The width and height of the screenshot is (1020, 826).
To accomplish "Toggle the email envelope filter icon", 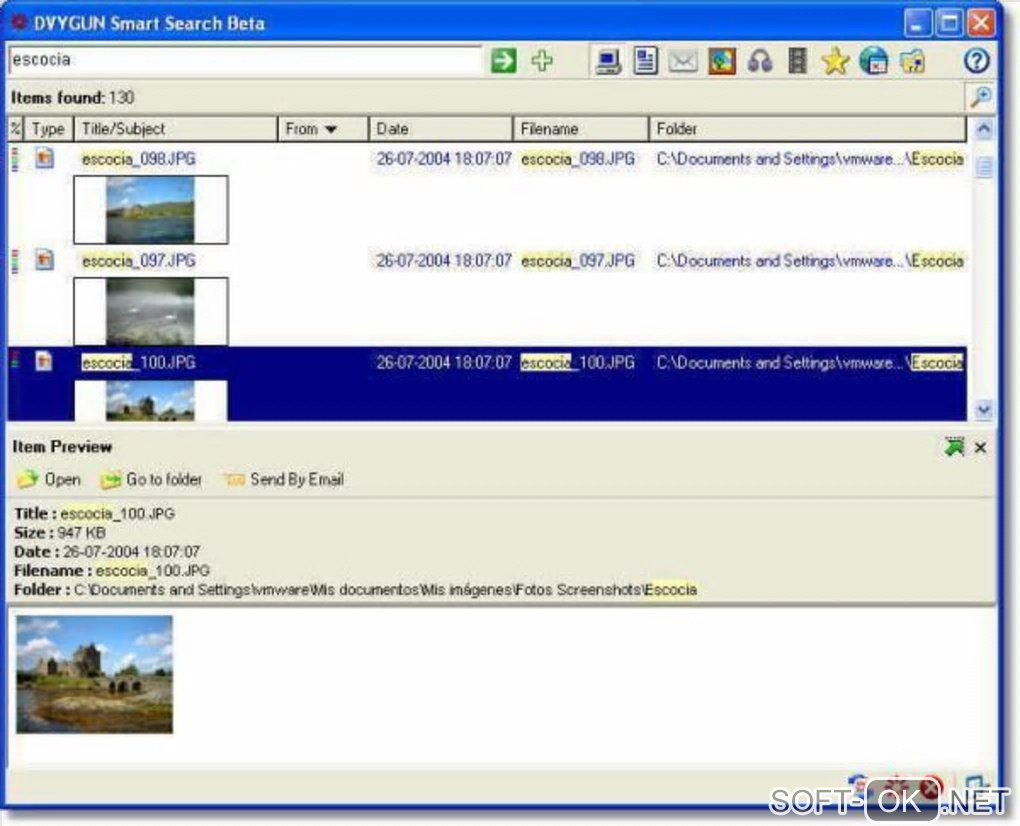I will (683, 62).
